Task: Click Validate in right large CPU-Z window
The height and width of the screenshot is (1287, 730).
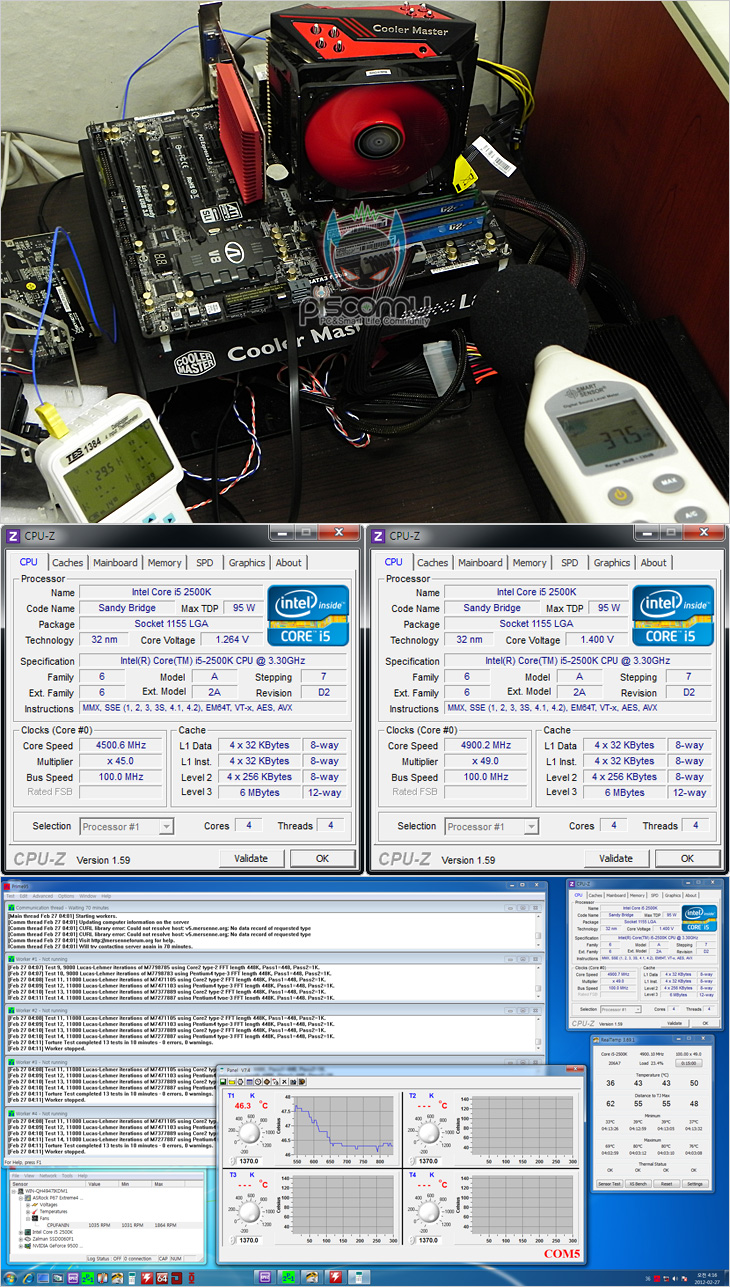Action: click(x=616, y=858)
